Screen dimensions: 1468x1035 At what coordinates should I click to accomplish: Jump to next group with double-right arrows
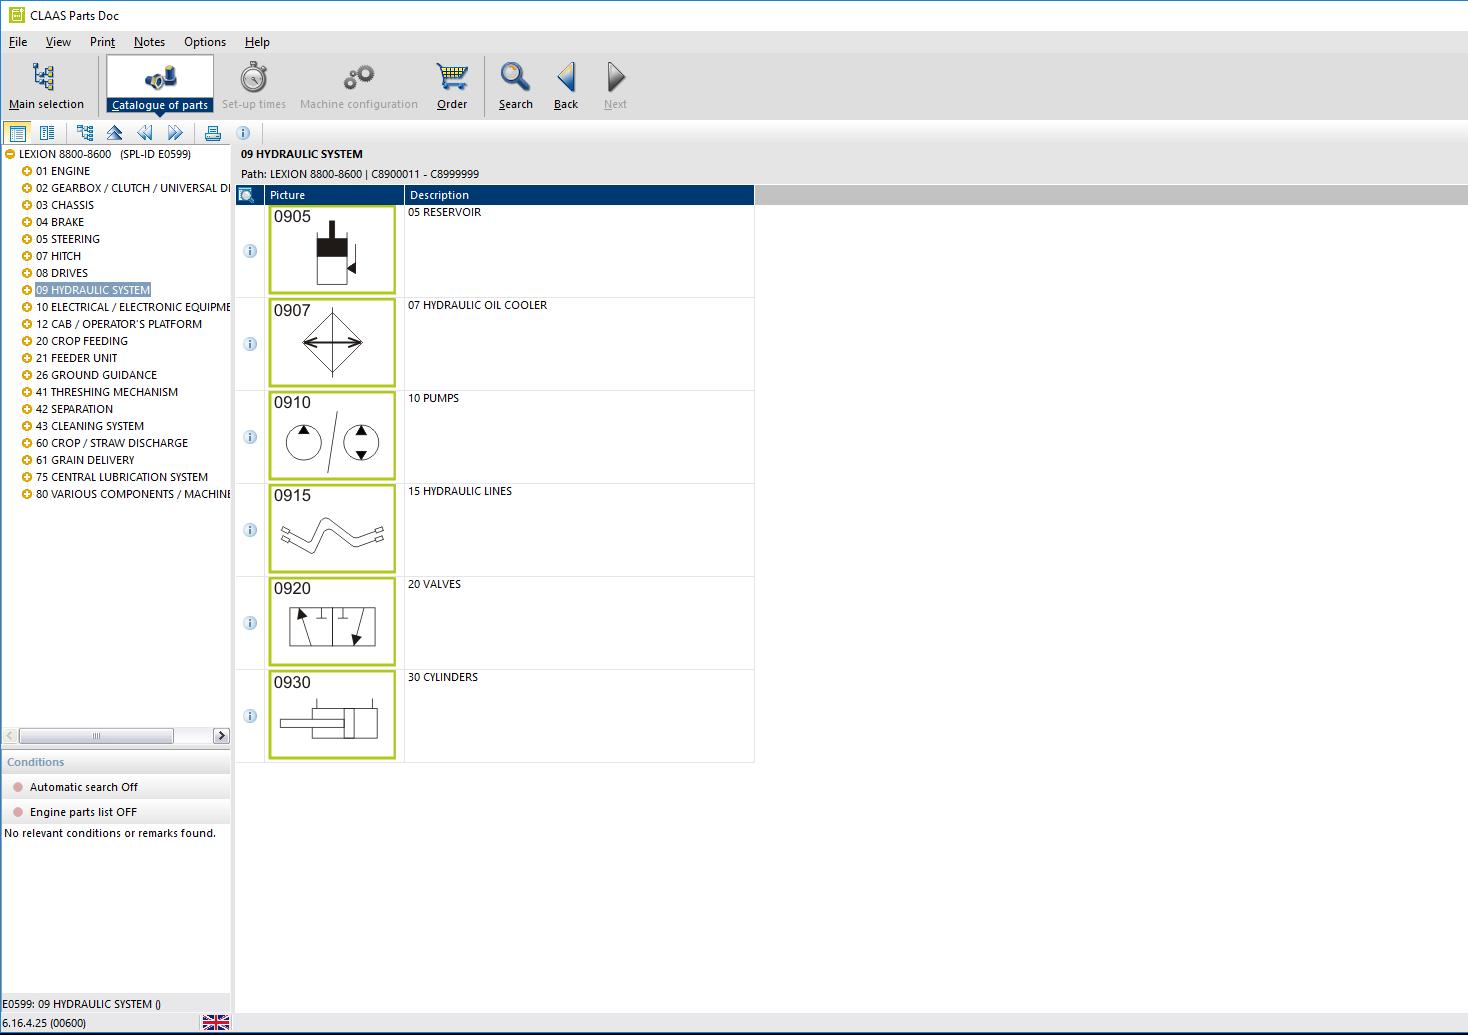[x=175, y=133]
